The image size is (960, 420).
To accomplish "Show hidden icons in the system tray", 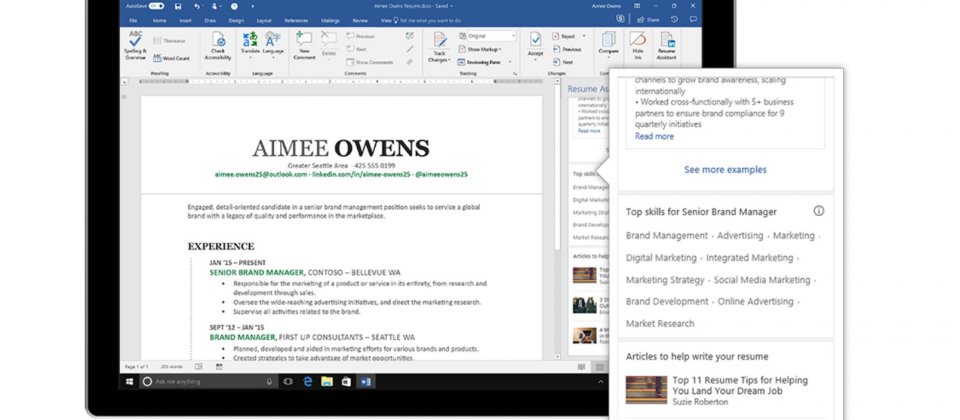I will 600,381.
